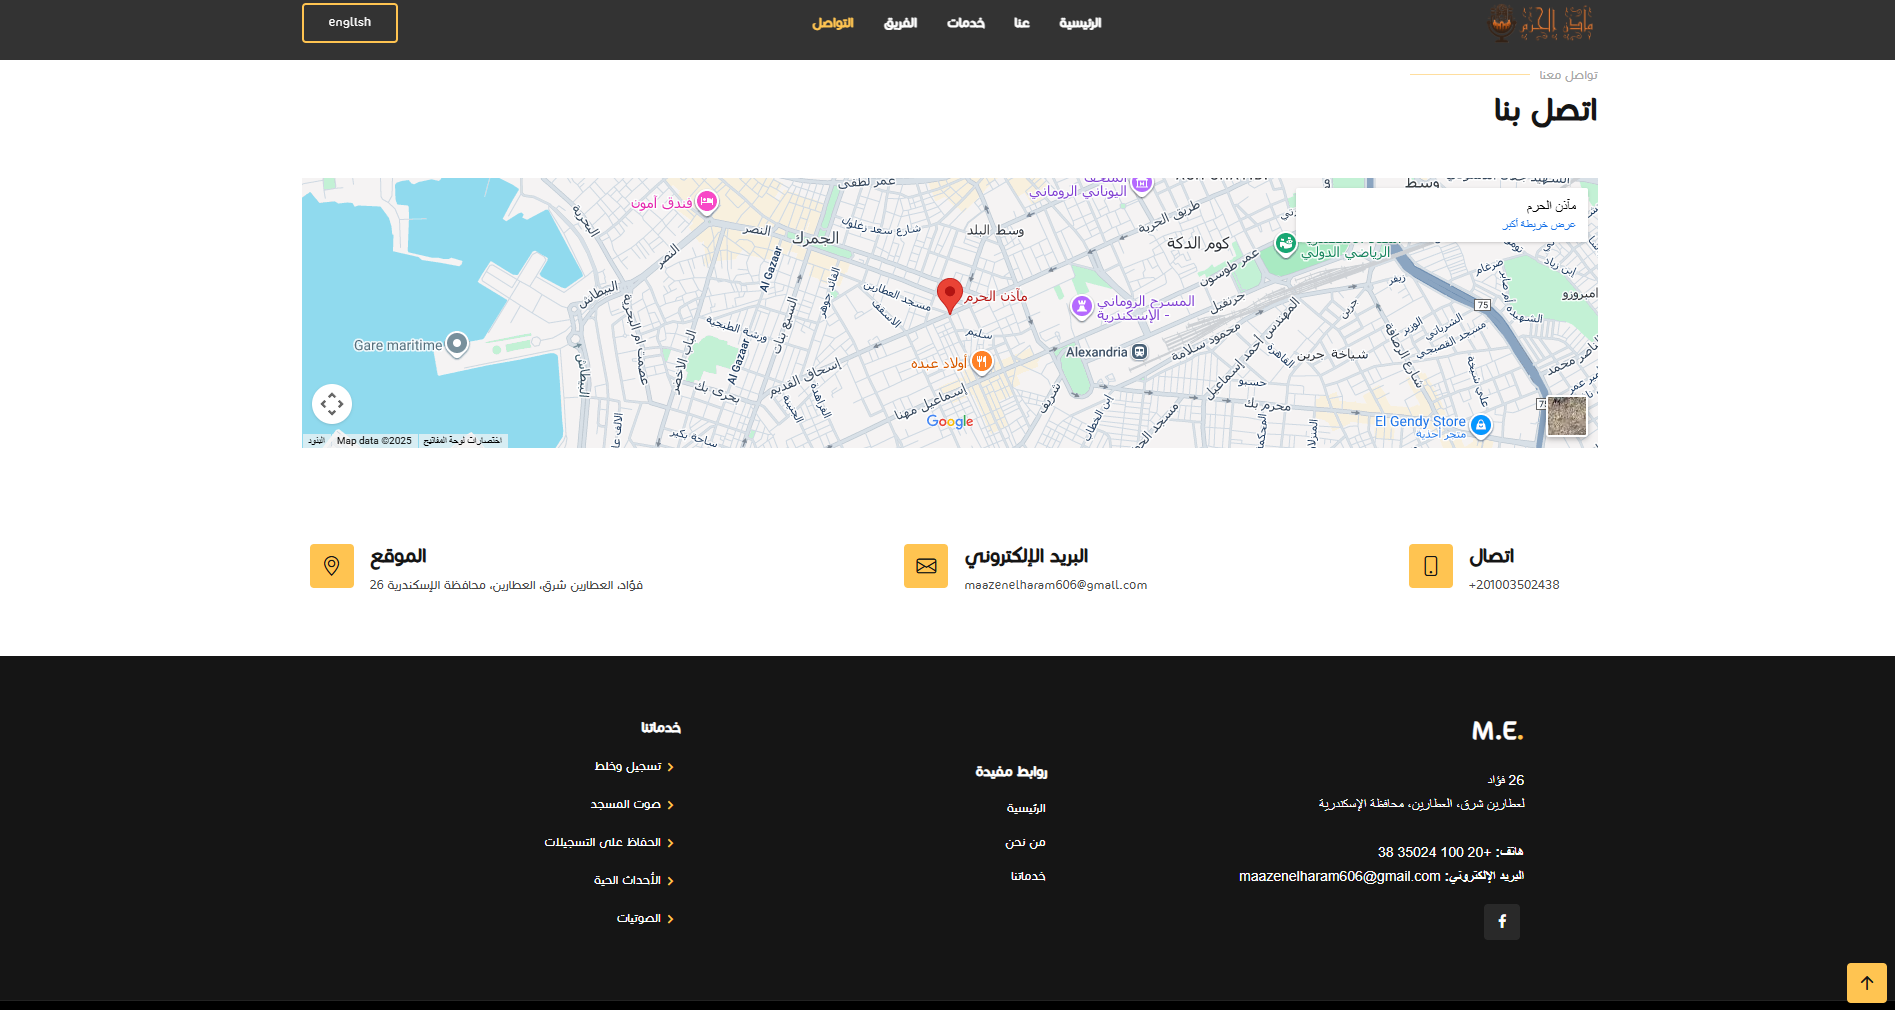1895x1010 pixels.
Task: Click the El Gendy Store map marker
Action: pos(1481,425)
